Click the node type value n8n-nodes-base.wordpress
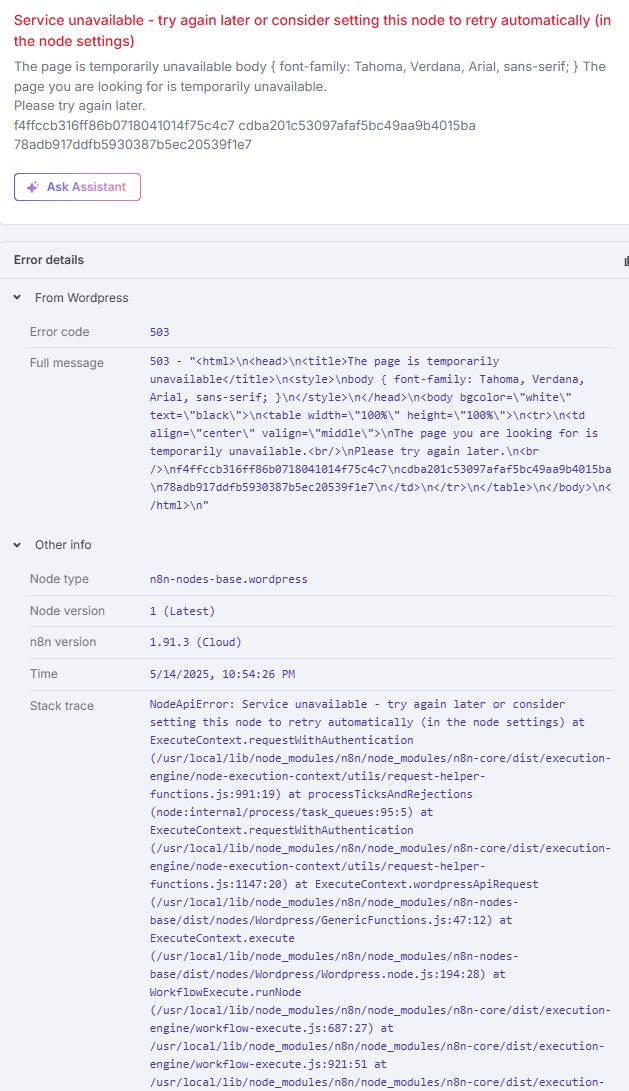This screenshot has width=629, height=1091. 228,579
